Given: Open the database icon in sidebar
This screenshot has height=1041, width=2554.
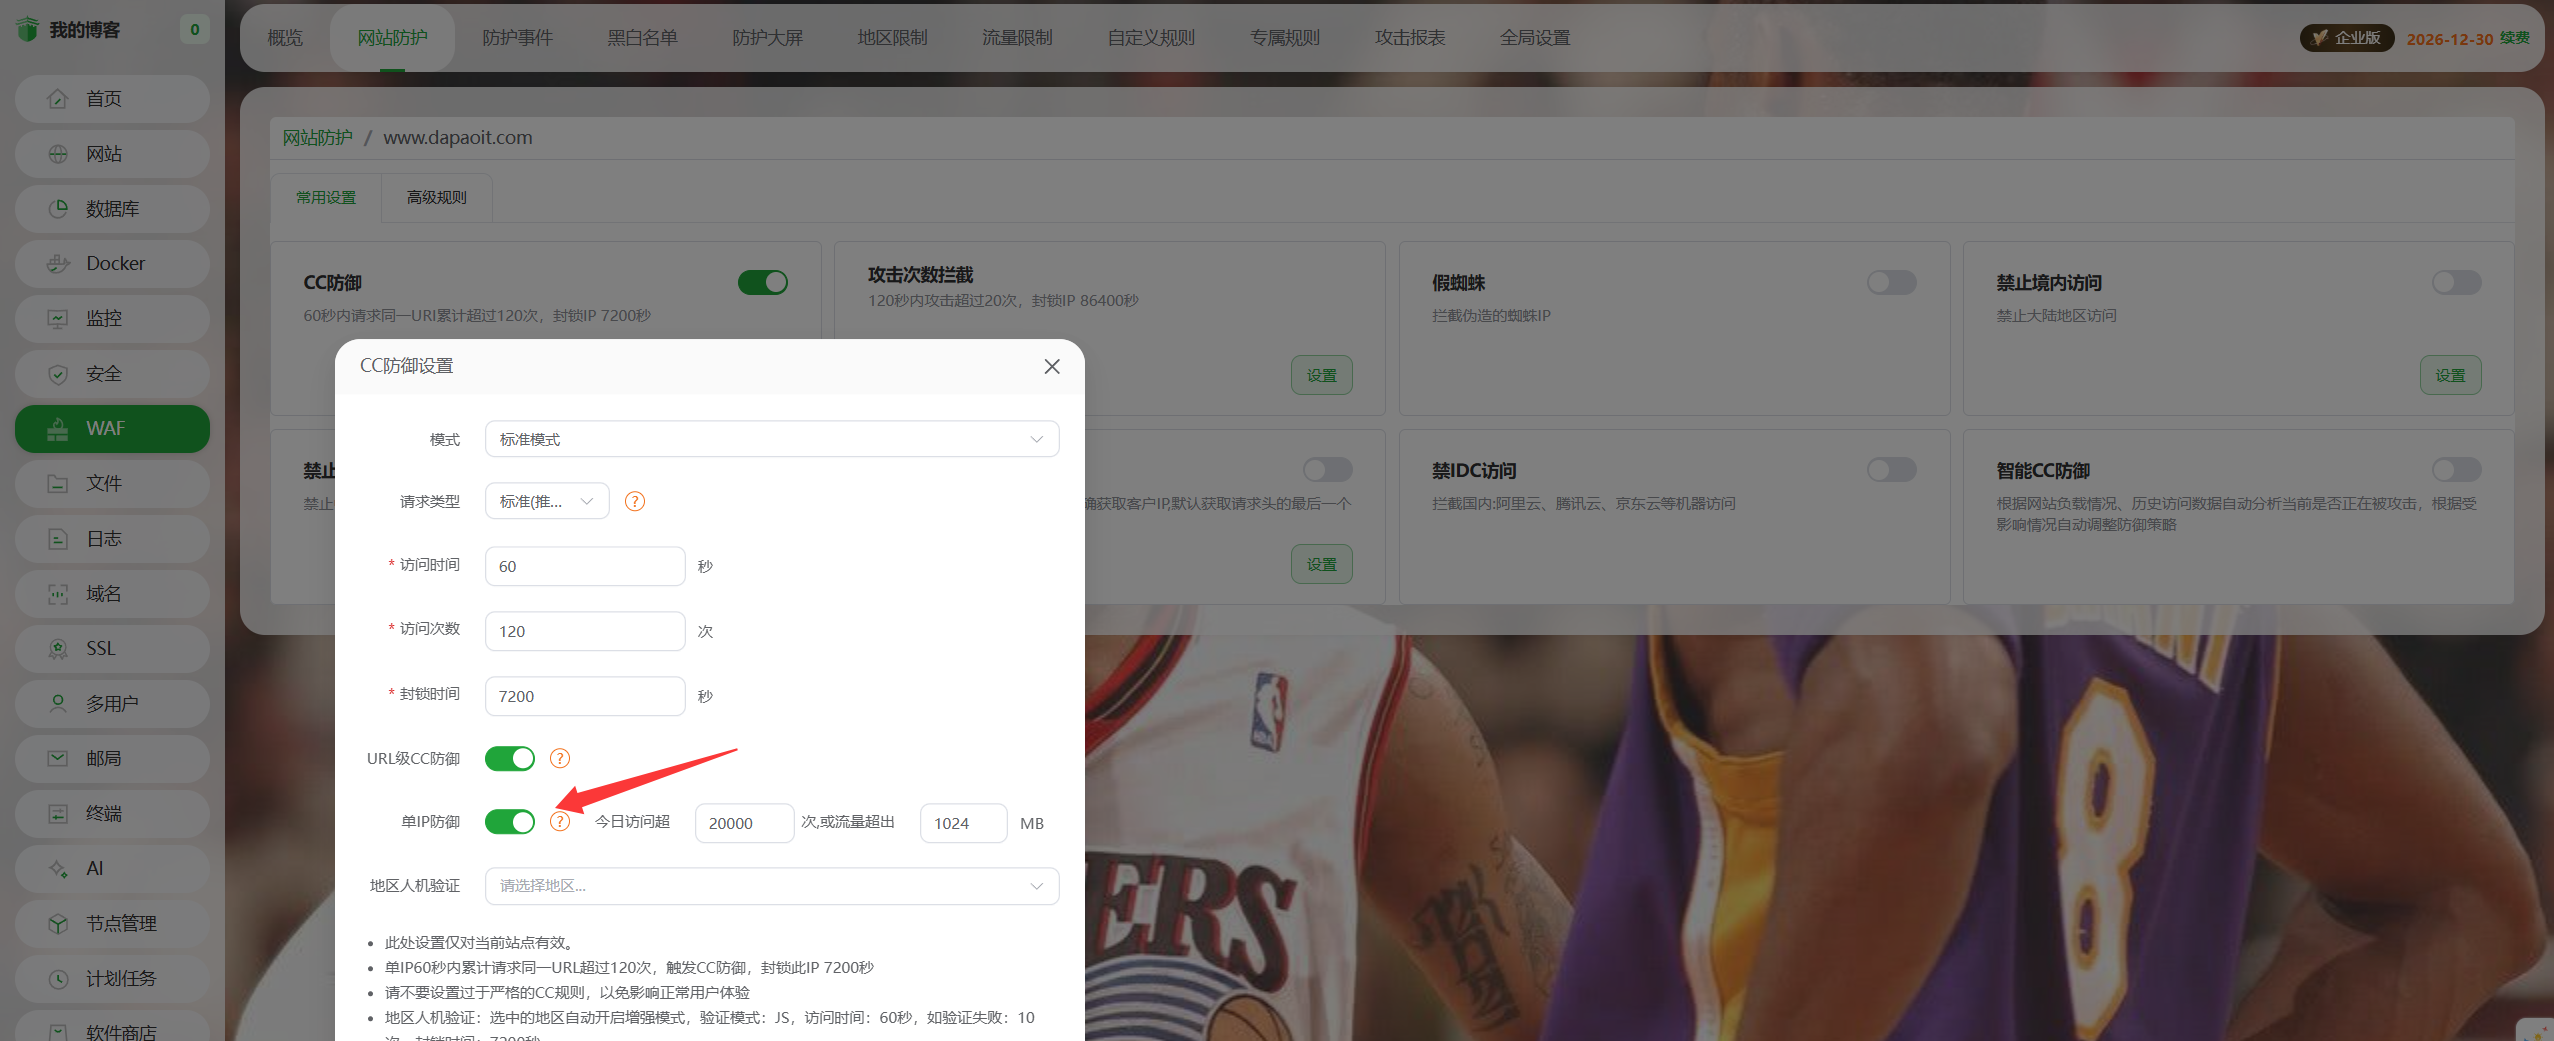Looking at the screenshot, I should click(58, 209).
